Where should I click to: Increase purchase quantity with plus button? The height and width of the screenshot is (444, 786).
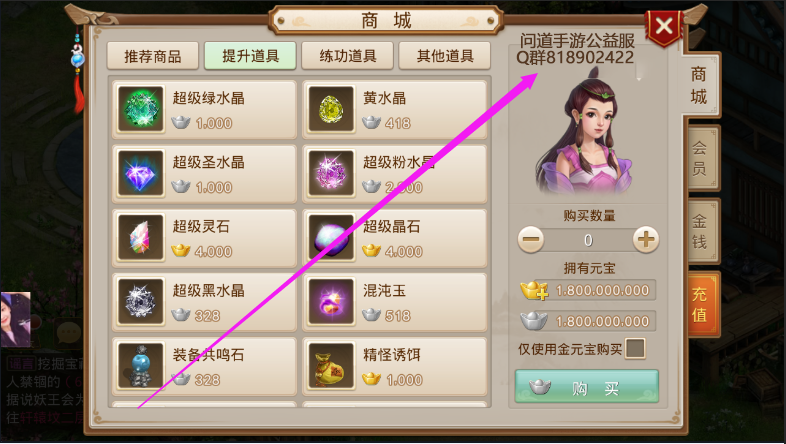pos(646,240)
